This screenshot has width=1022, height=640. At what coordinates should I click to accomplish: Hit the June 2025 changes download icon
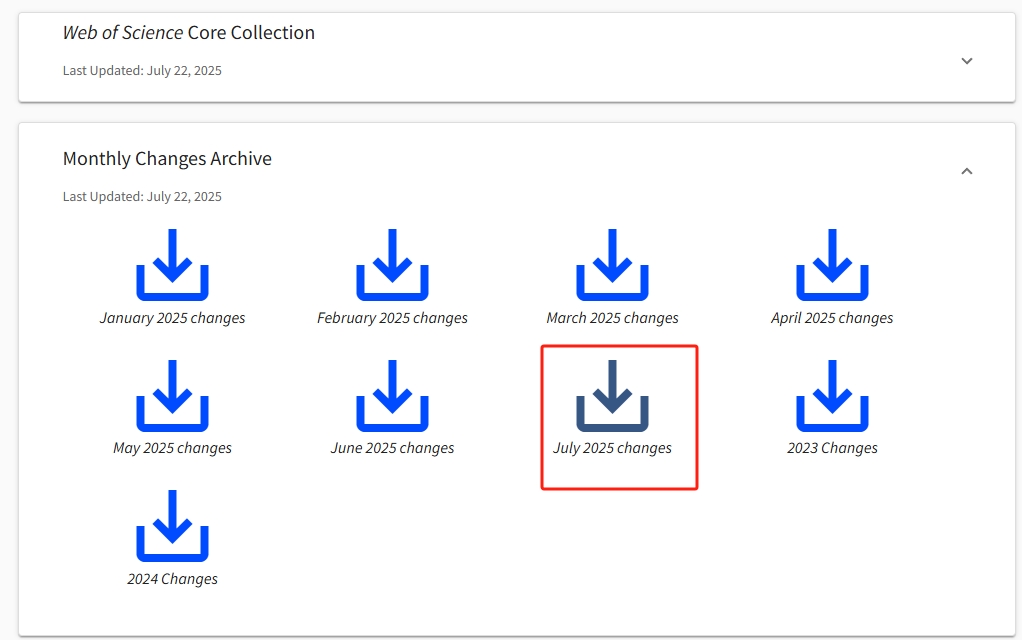[x=392, y=396]
